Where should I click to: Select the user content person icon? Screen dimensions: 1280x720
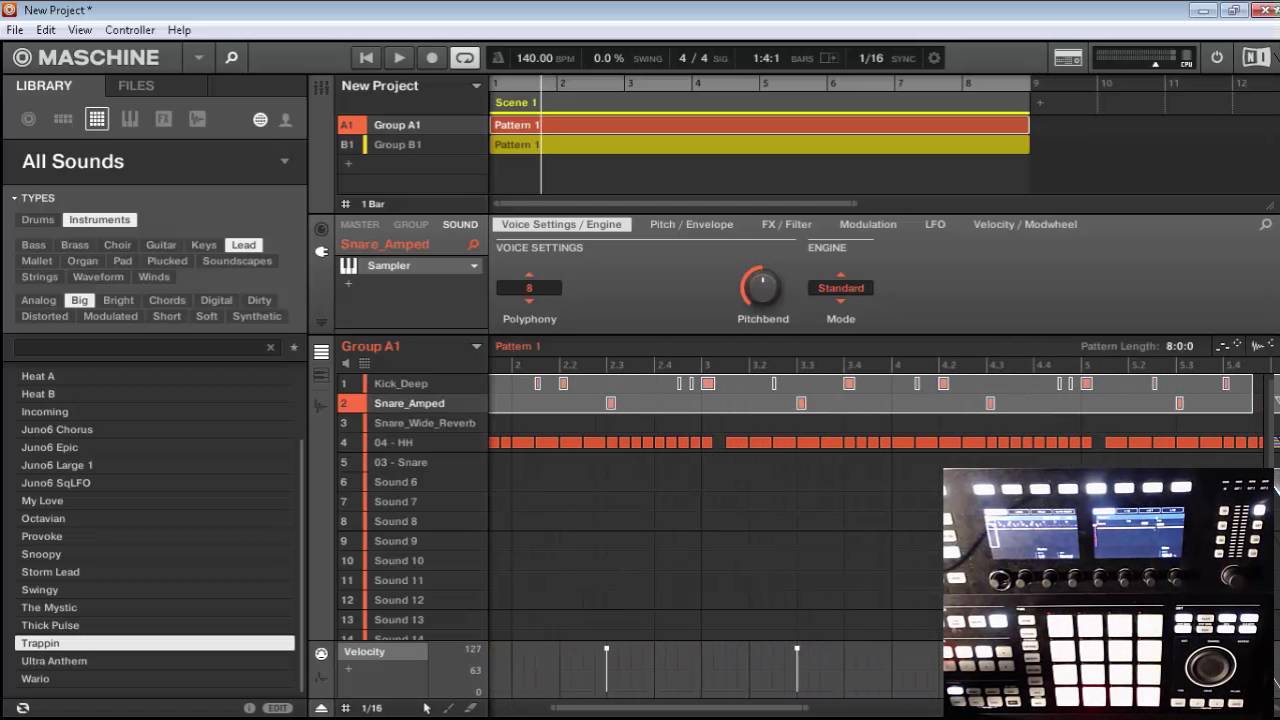pos(285,120)
